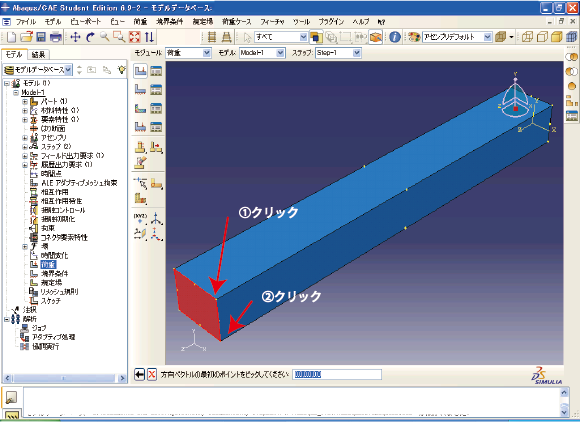Select the Create Datum Point XYZ tool

tap(141, 218)
